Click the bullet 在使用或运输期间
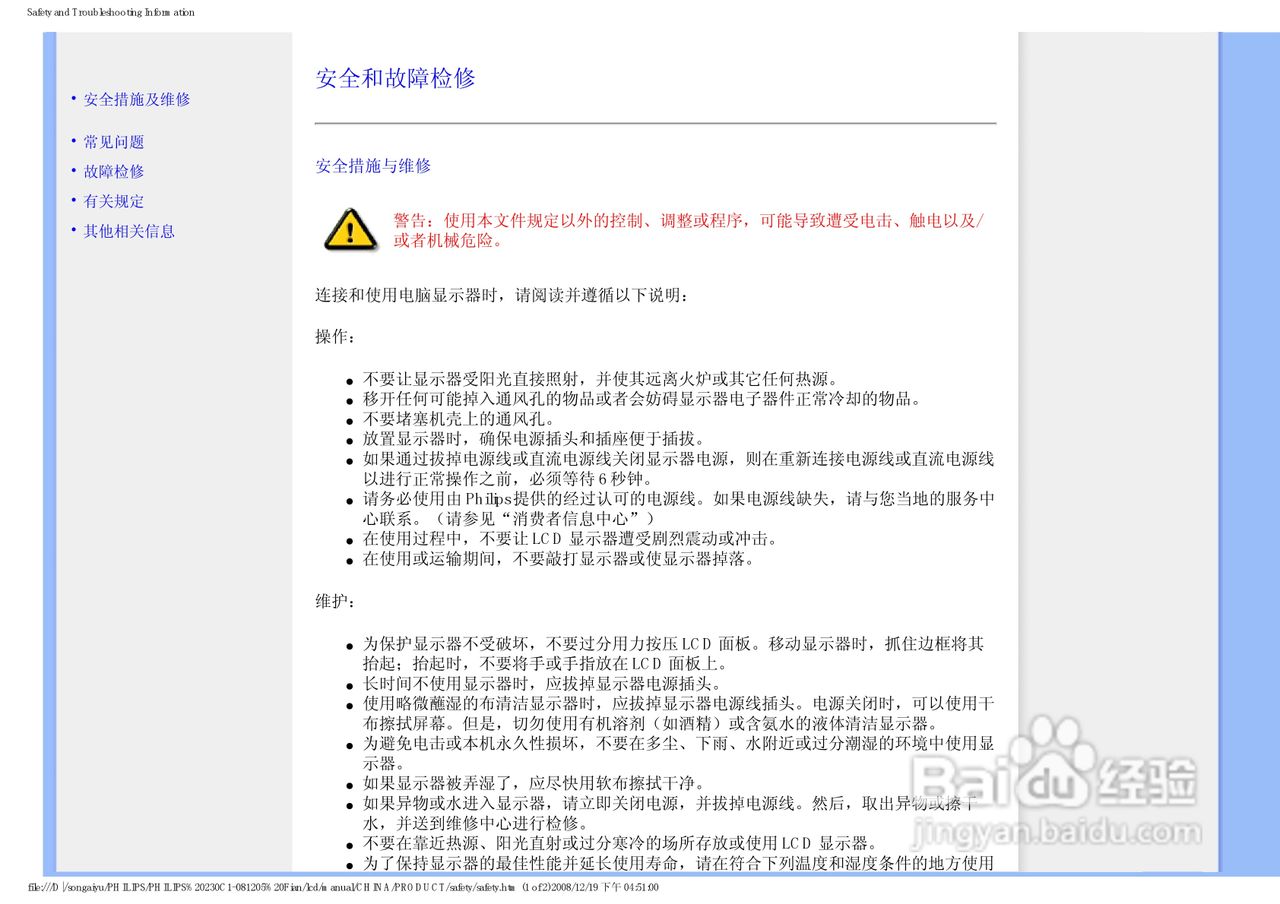1280x904 pixels. coord(558,558)
